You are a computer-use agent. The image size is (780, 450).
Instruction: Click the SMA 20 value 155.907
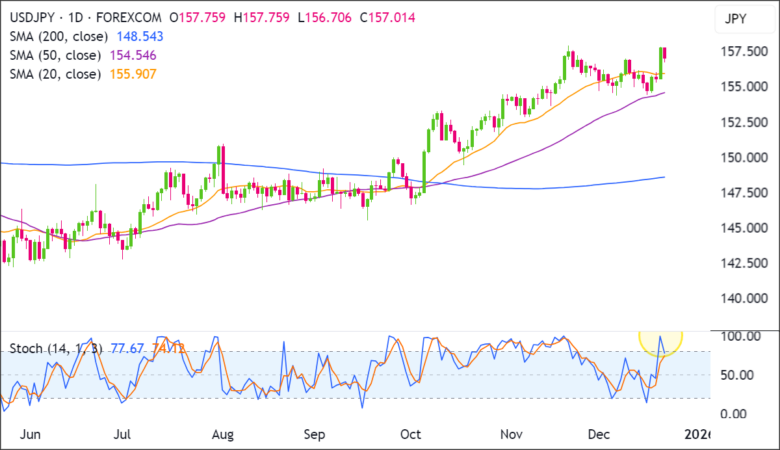click(133, 75)
